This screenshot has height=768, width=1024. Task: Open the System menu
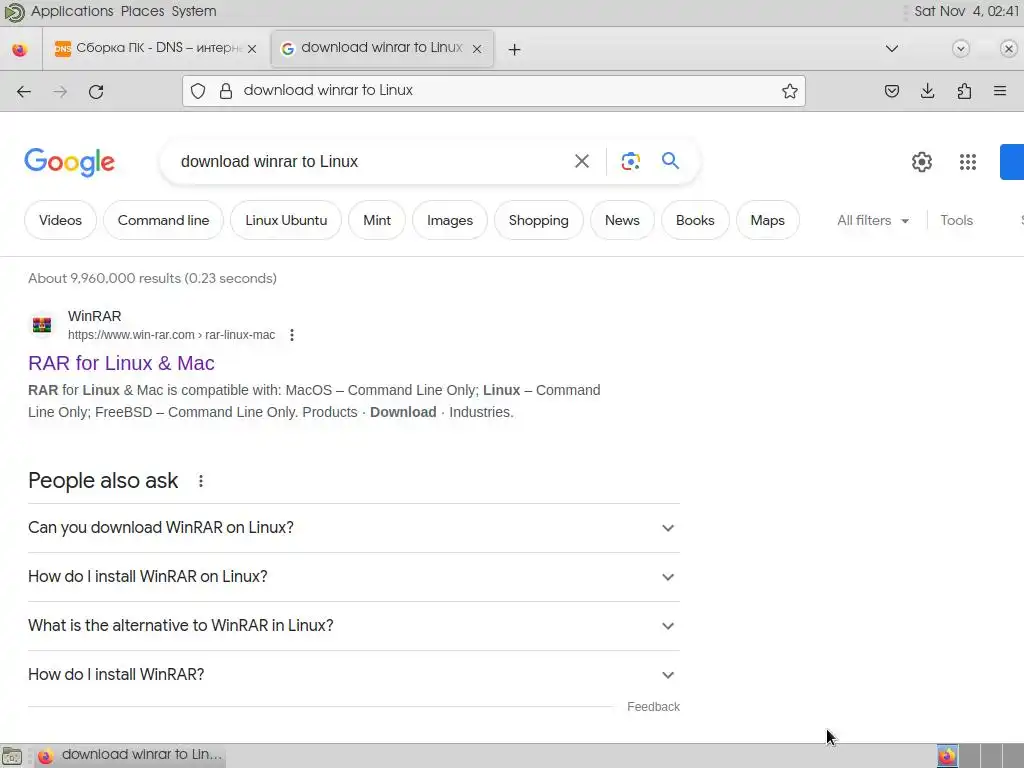[194, 11]
